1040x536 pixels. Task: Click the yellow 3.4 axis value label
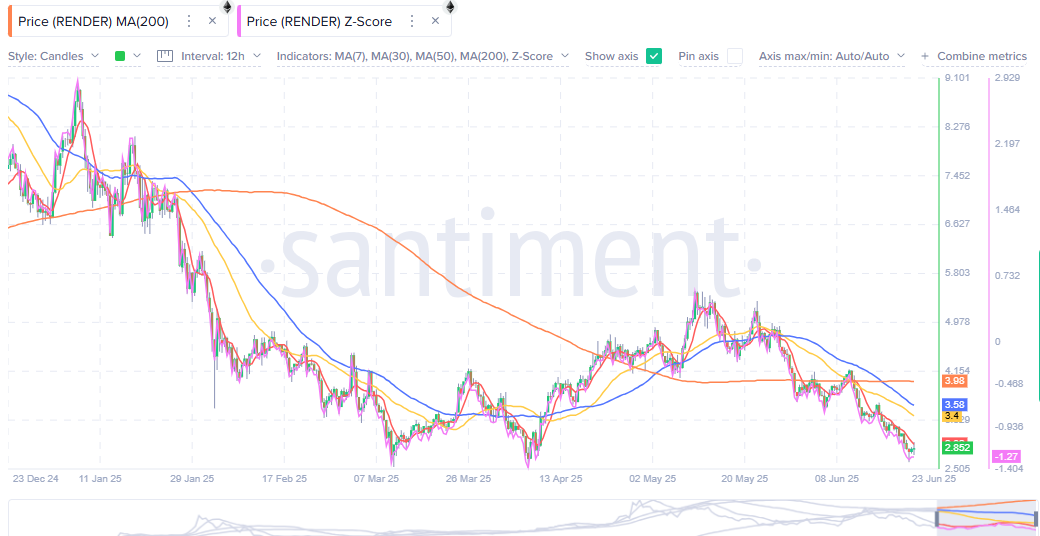point(950,416)
